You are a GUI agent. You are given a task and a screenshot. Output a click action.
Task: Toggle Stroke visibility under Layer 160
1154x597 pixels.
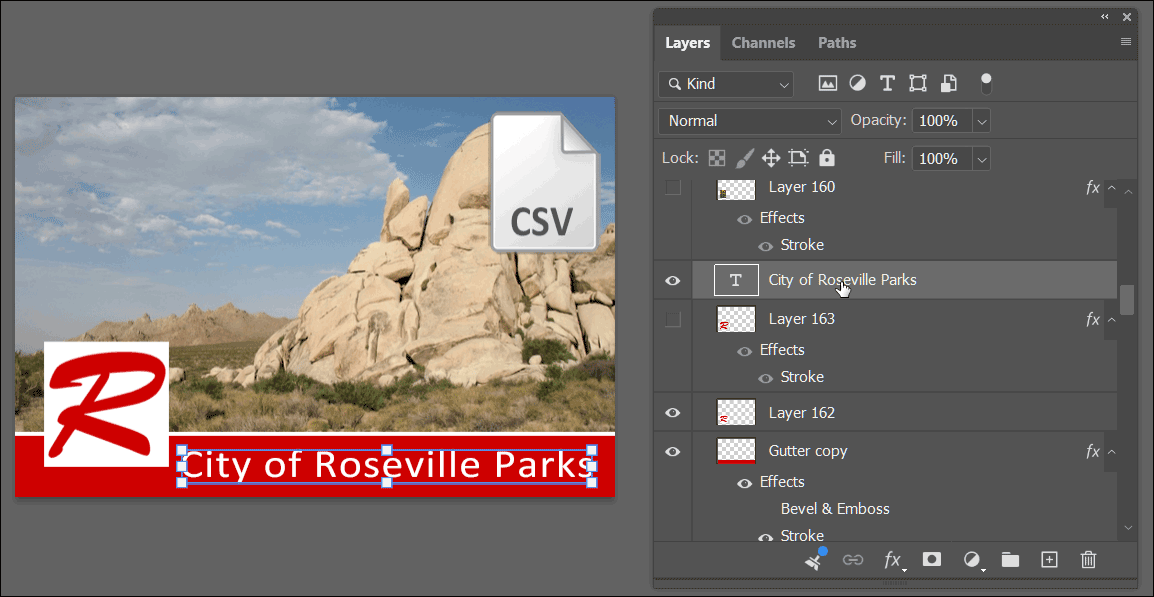pyautogui.click(x=765, y=246)
